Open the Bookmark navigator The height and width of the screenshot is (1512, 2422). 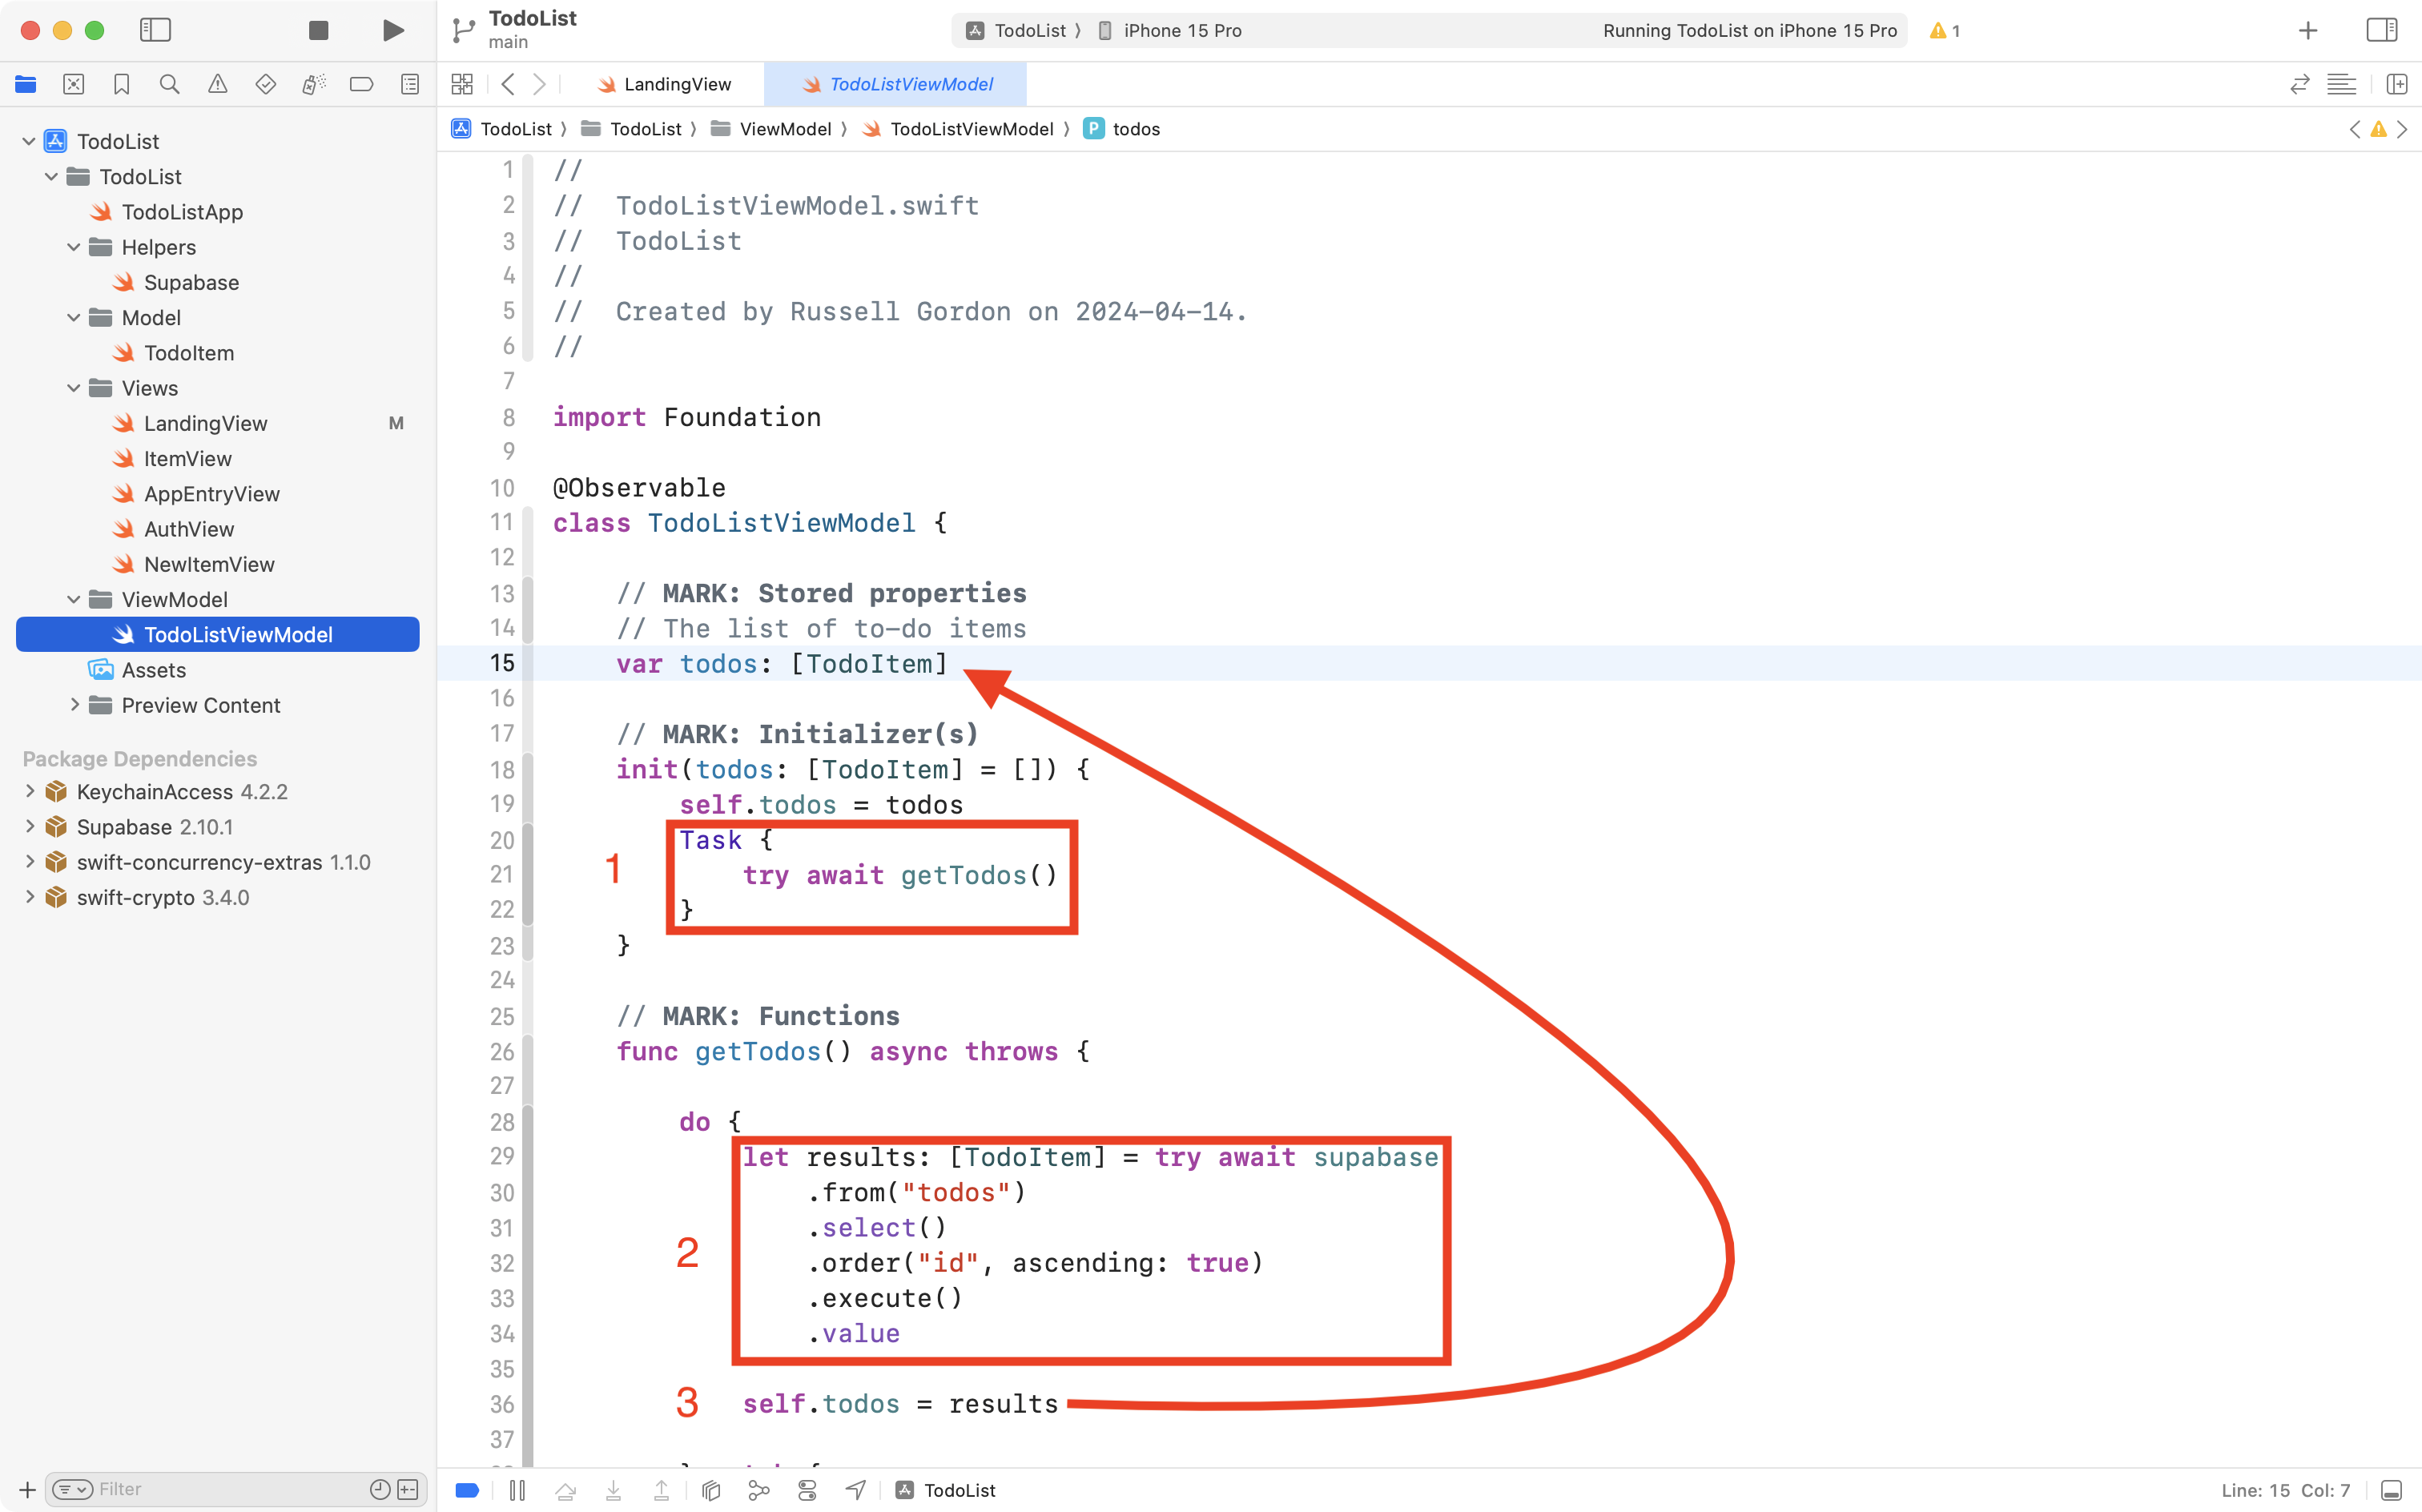tap(121, 84)
